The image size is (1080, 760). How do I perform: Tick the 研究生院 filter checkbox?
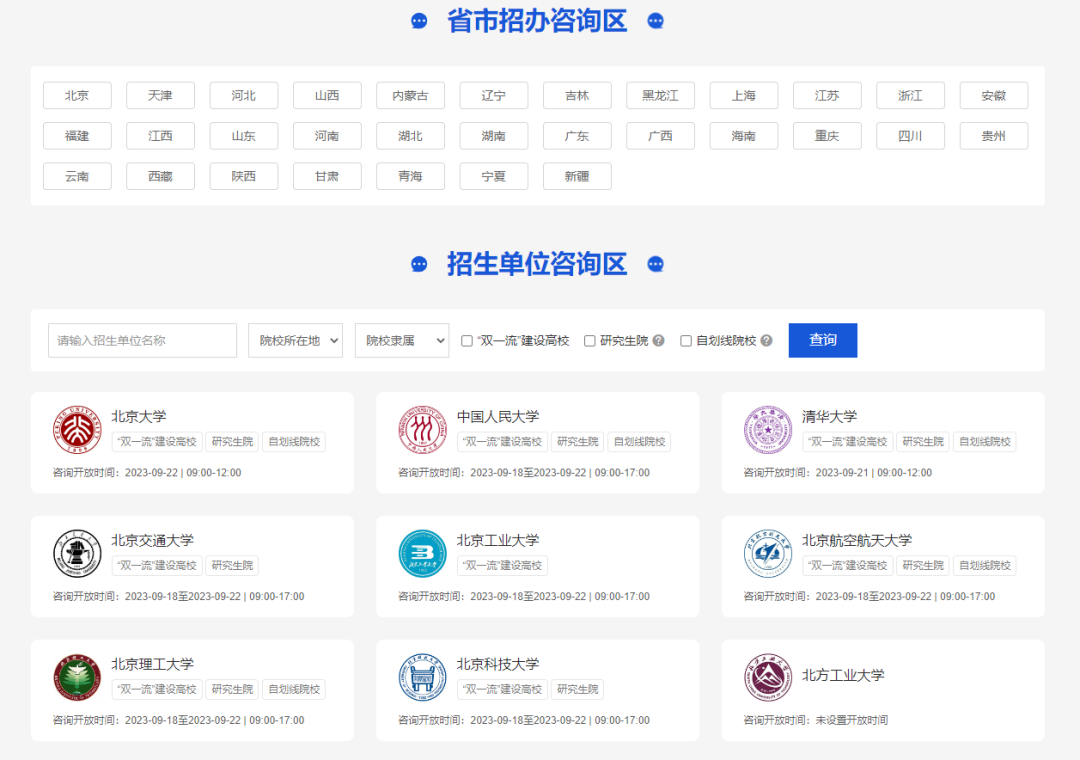(590, 341)
